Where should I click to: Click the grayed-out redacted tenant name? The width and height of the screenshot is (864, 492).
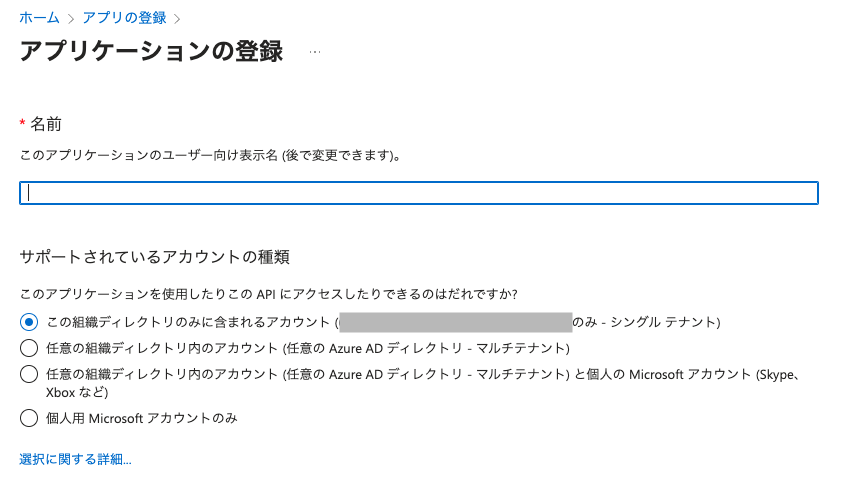455,322
